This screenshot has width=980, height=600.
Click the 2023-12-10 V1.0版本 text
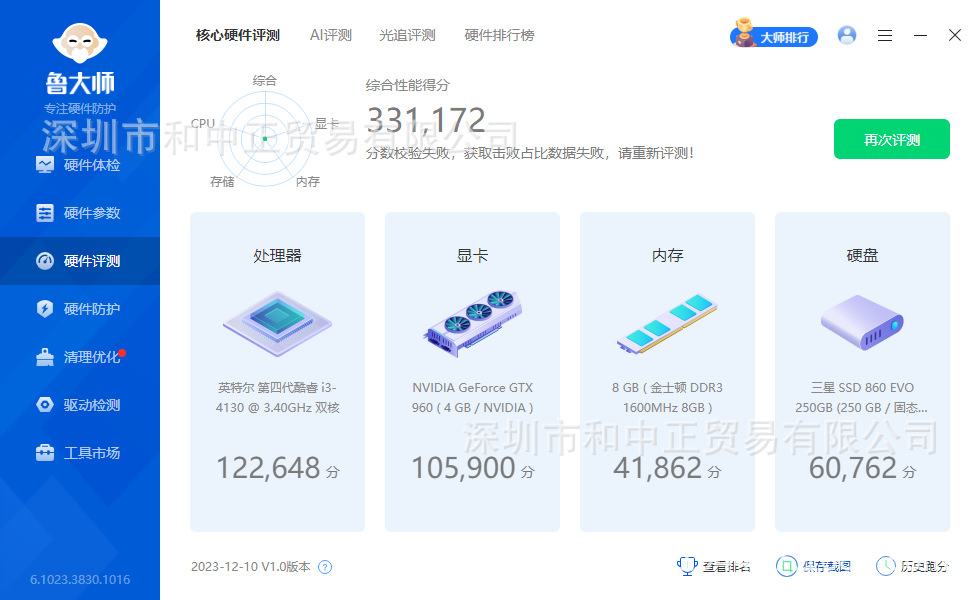251,567
